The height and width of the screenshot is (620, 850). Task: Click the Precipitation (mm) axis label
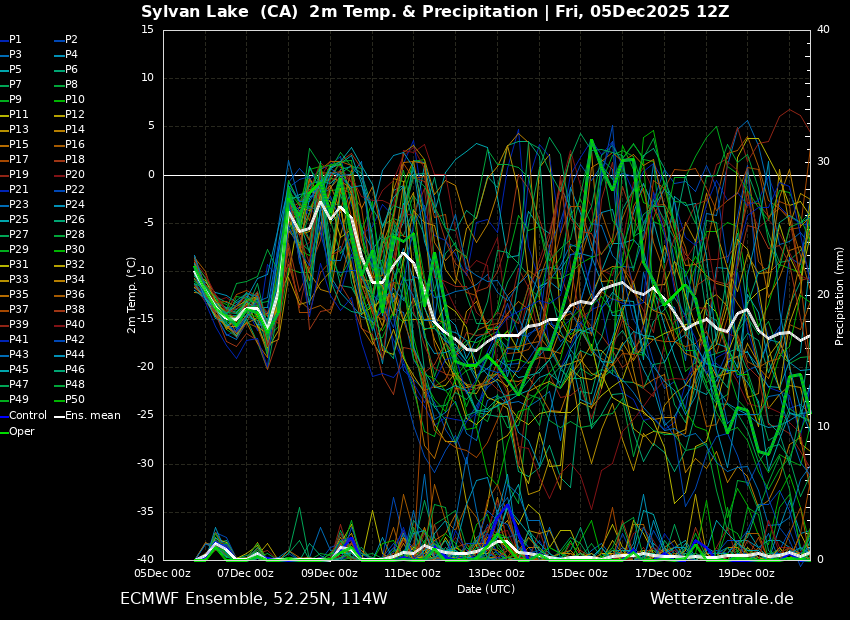(x=840, y=295)
